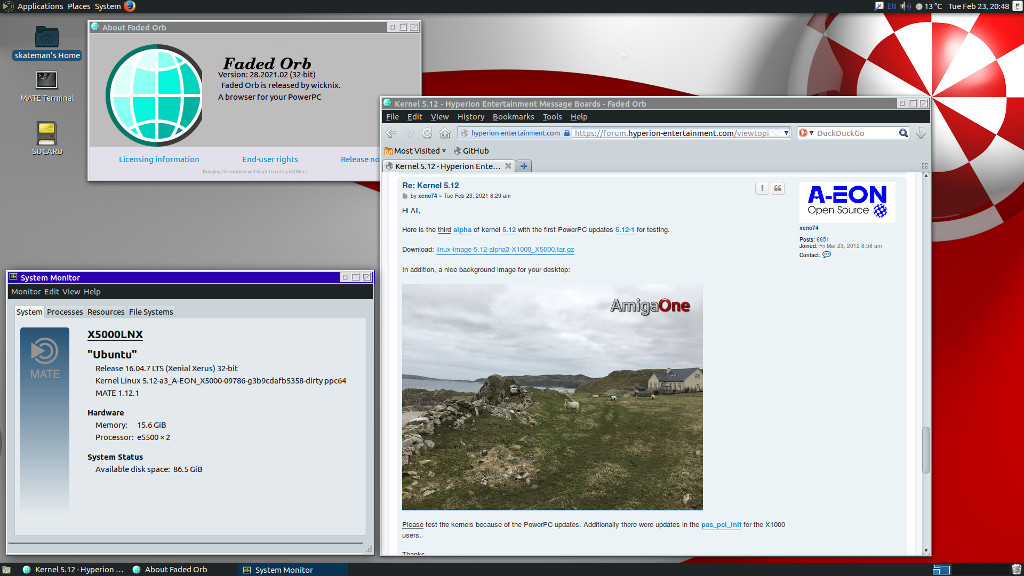The width and height of the screenshot is (1024, 576).
Task: Click the Quote post icon
Action: 778,188
